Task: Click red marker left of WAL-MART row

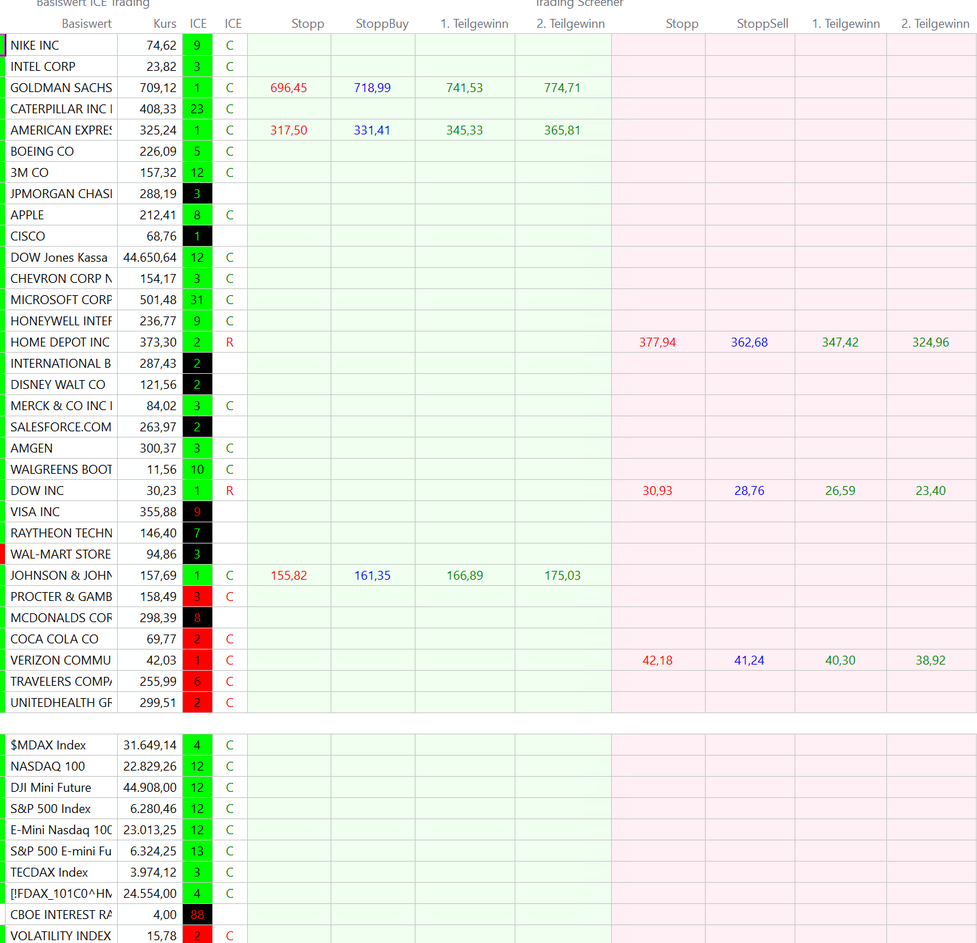Action: point(3,554)
